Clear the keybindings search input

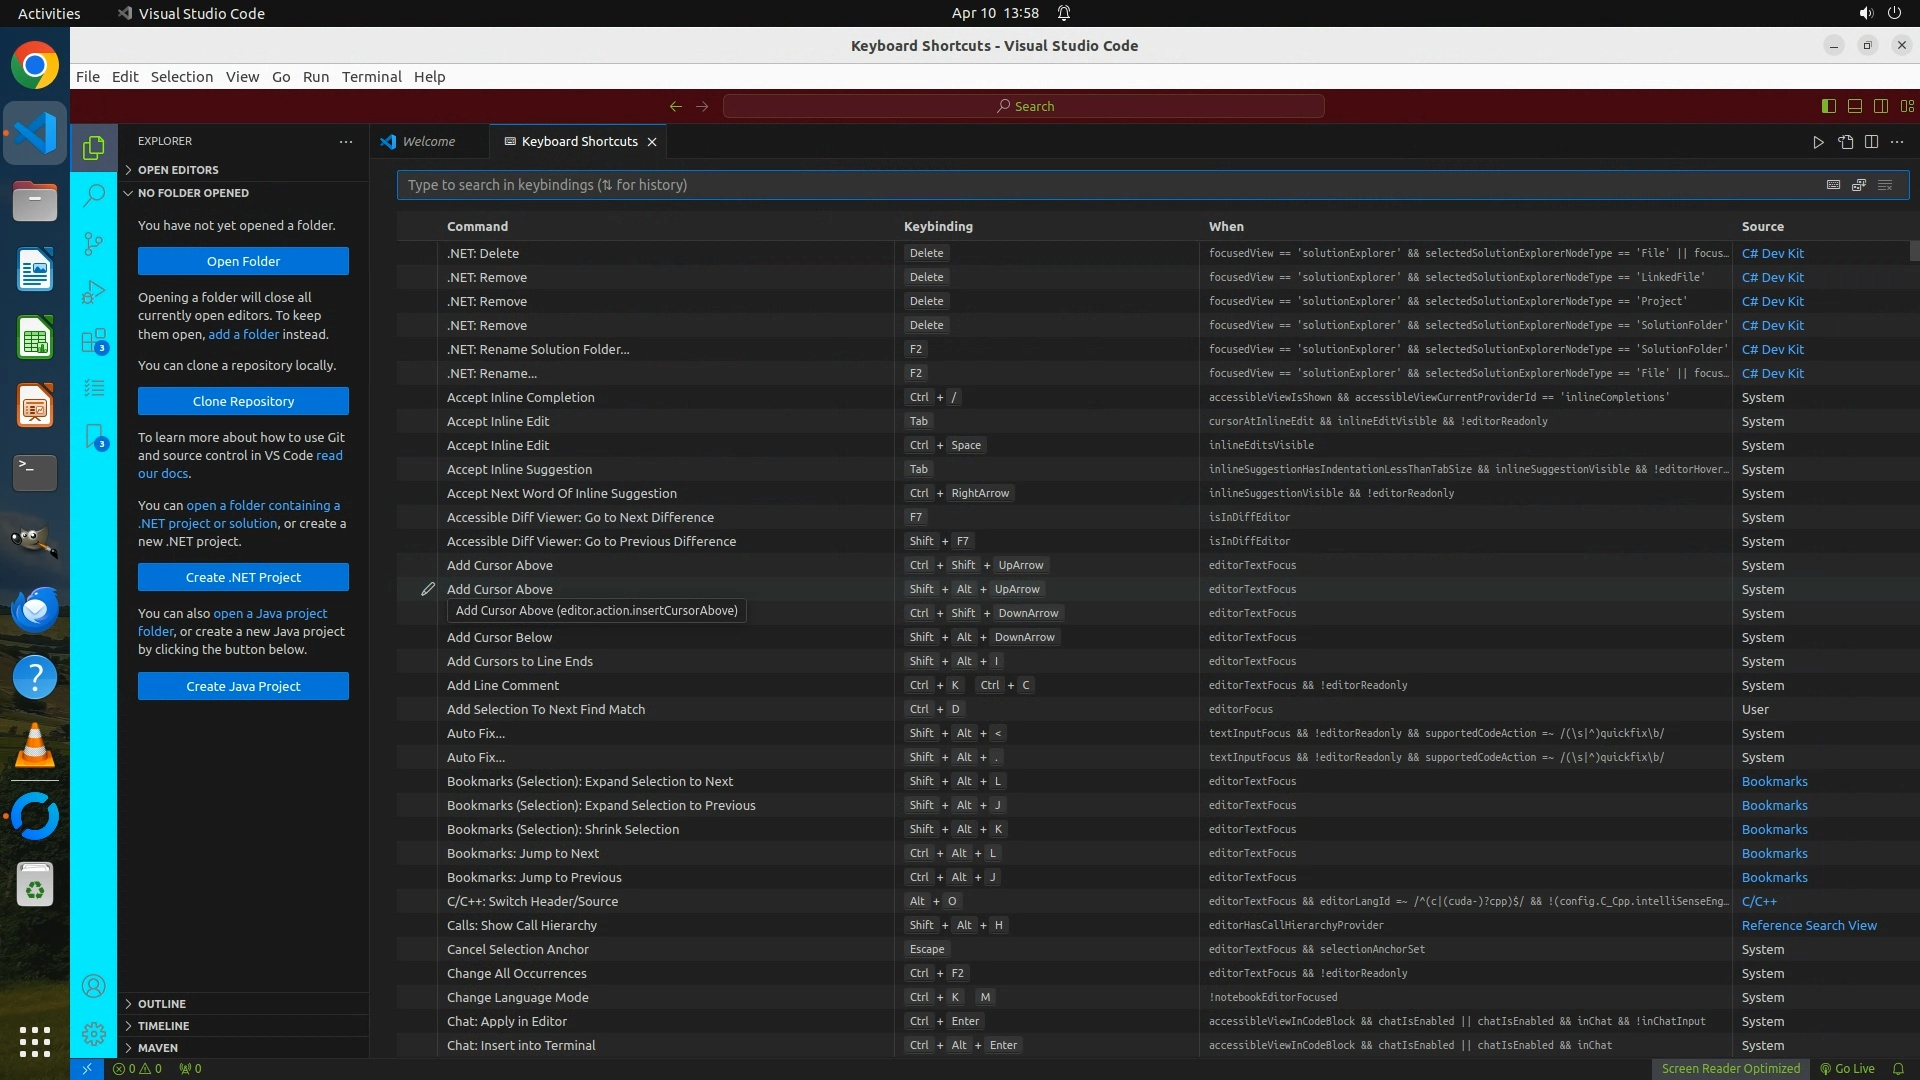(x=1885, y=185)
